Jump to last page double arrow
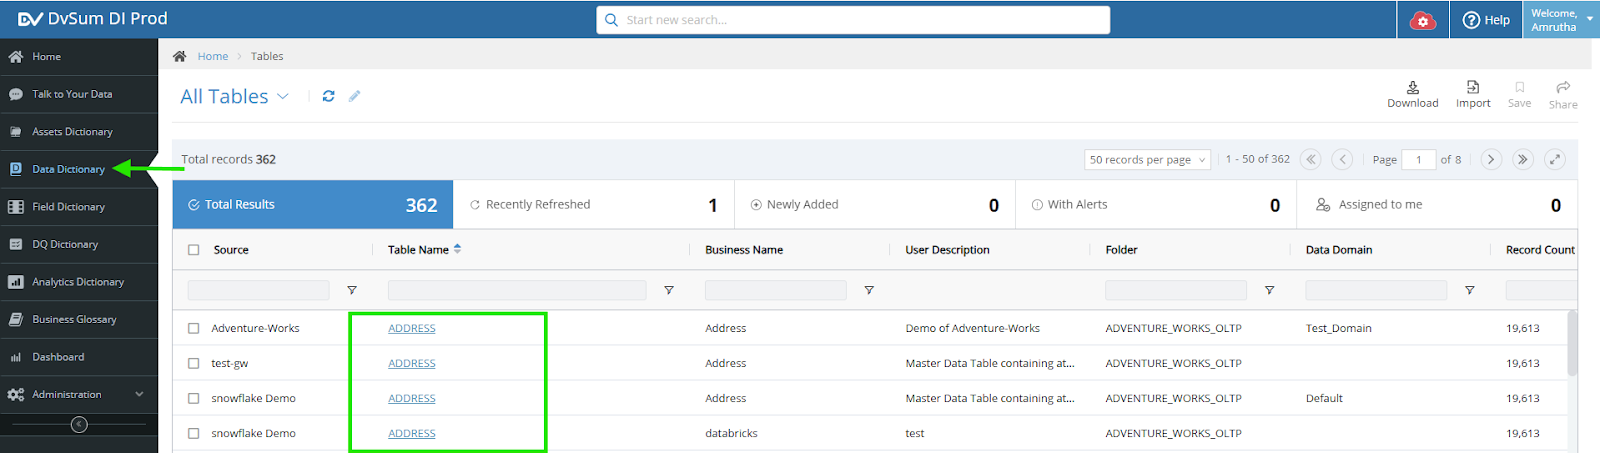This screenshot has width=1600, height=453. coord(1523,159)
